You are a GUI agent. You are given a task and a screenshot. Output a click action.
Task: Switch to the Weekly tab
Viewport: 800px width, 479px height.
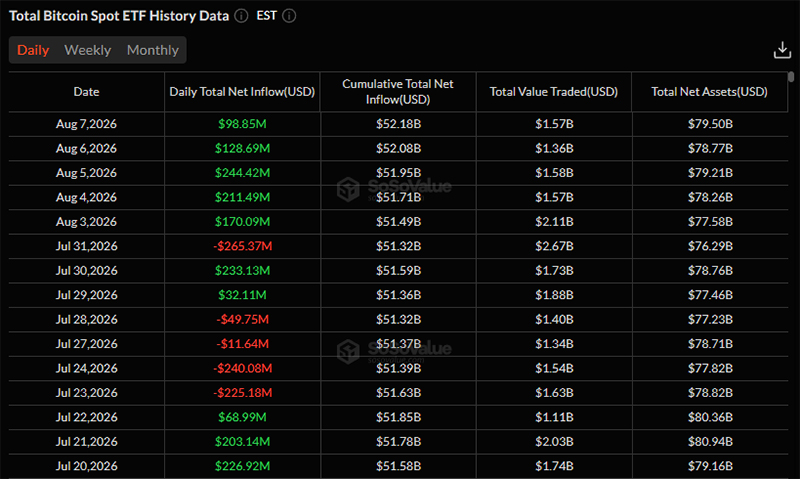click(x=88, y=50)
